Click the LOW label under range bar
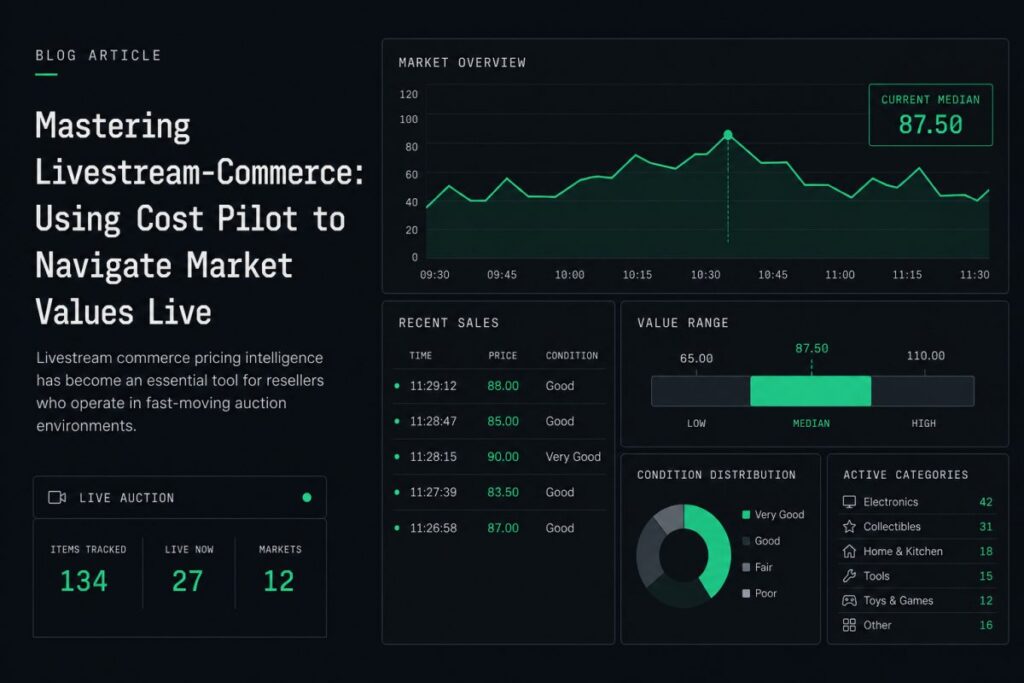This screenshot has height=683, width=1024. click(696, 423)
